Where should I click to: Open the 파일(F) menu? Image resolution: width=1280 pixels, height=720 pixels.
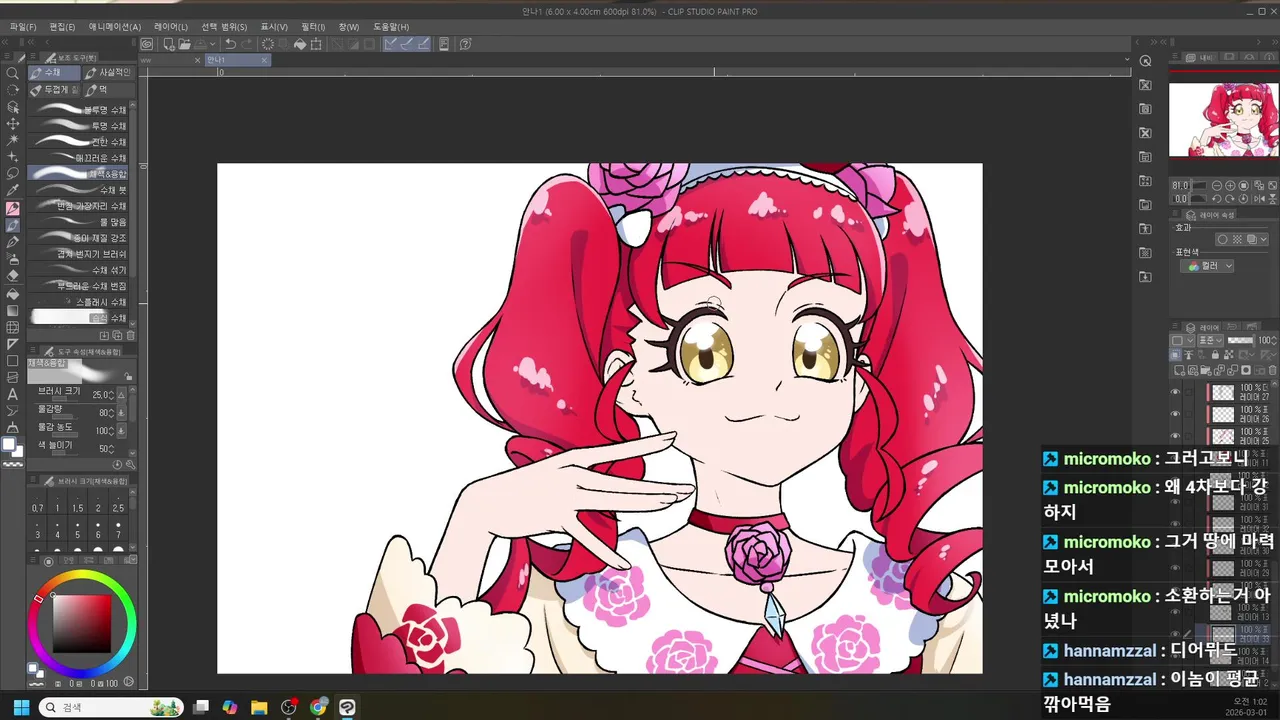[x=22, y=27]
